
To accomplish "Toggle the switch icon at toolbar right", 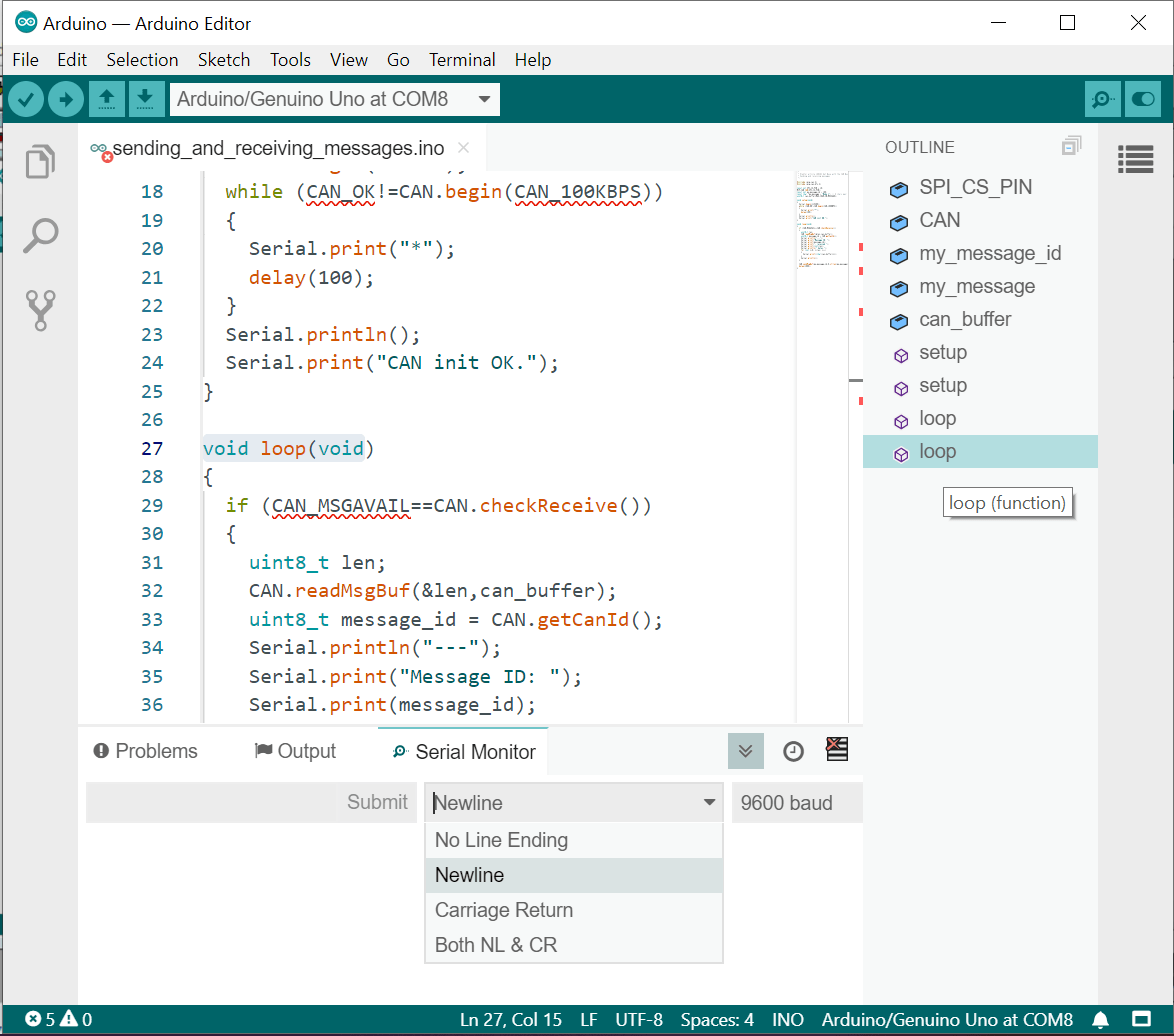I will tap(1143, 99).
